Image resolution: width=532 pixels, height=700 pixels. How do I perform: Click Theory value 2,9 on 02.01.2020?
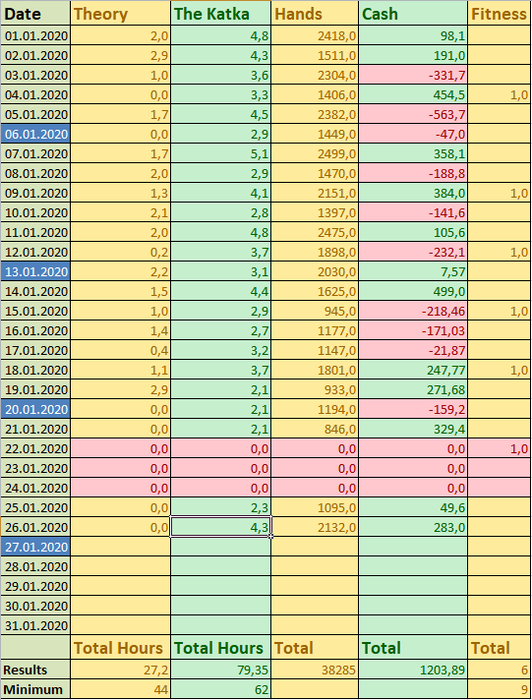(121, 55)
